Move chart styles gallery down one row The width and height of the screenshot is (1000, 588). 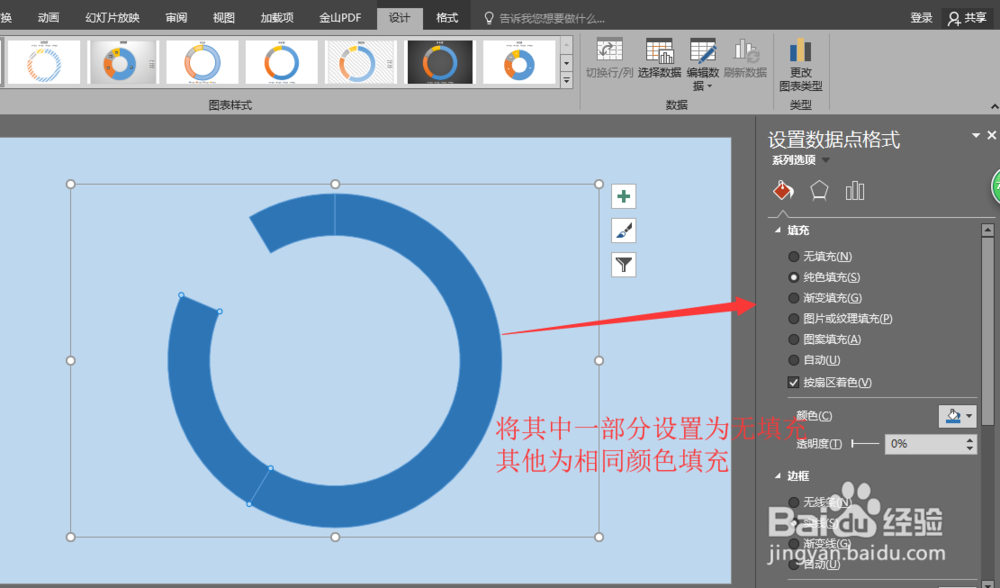point(566,63)
